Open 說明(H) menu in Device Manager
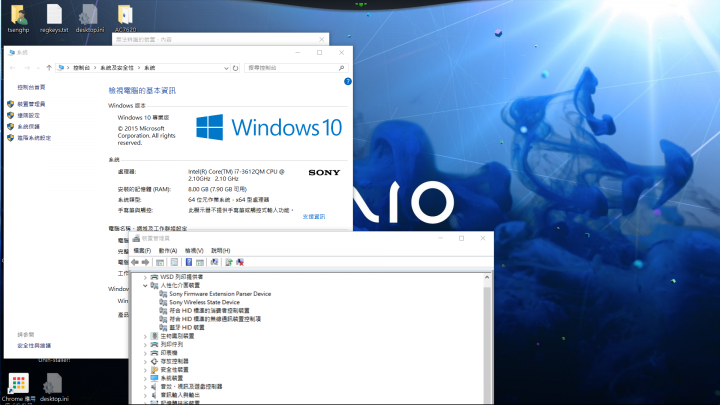 [x=220, y=251]
